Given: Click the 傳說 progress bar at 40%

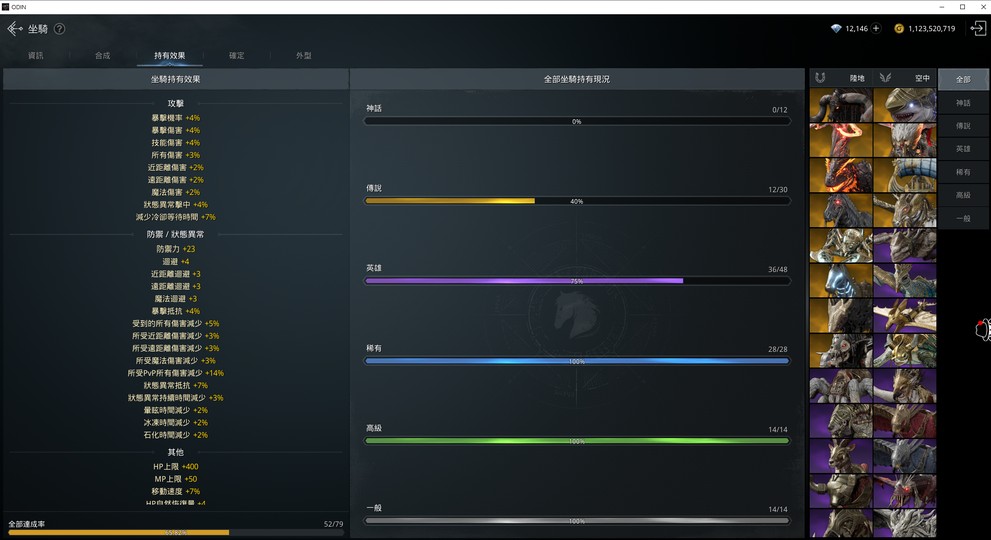Looking at the screenshot, I should pos(576,201).
